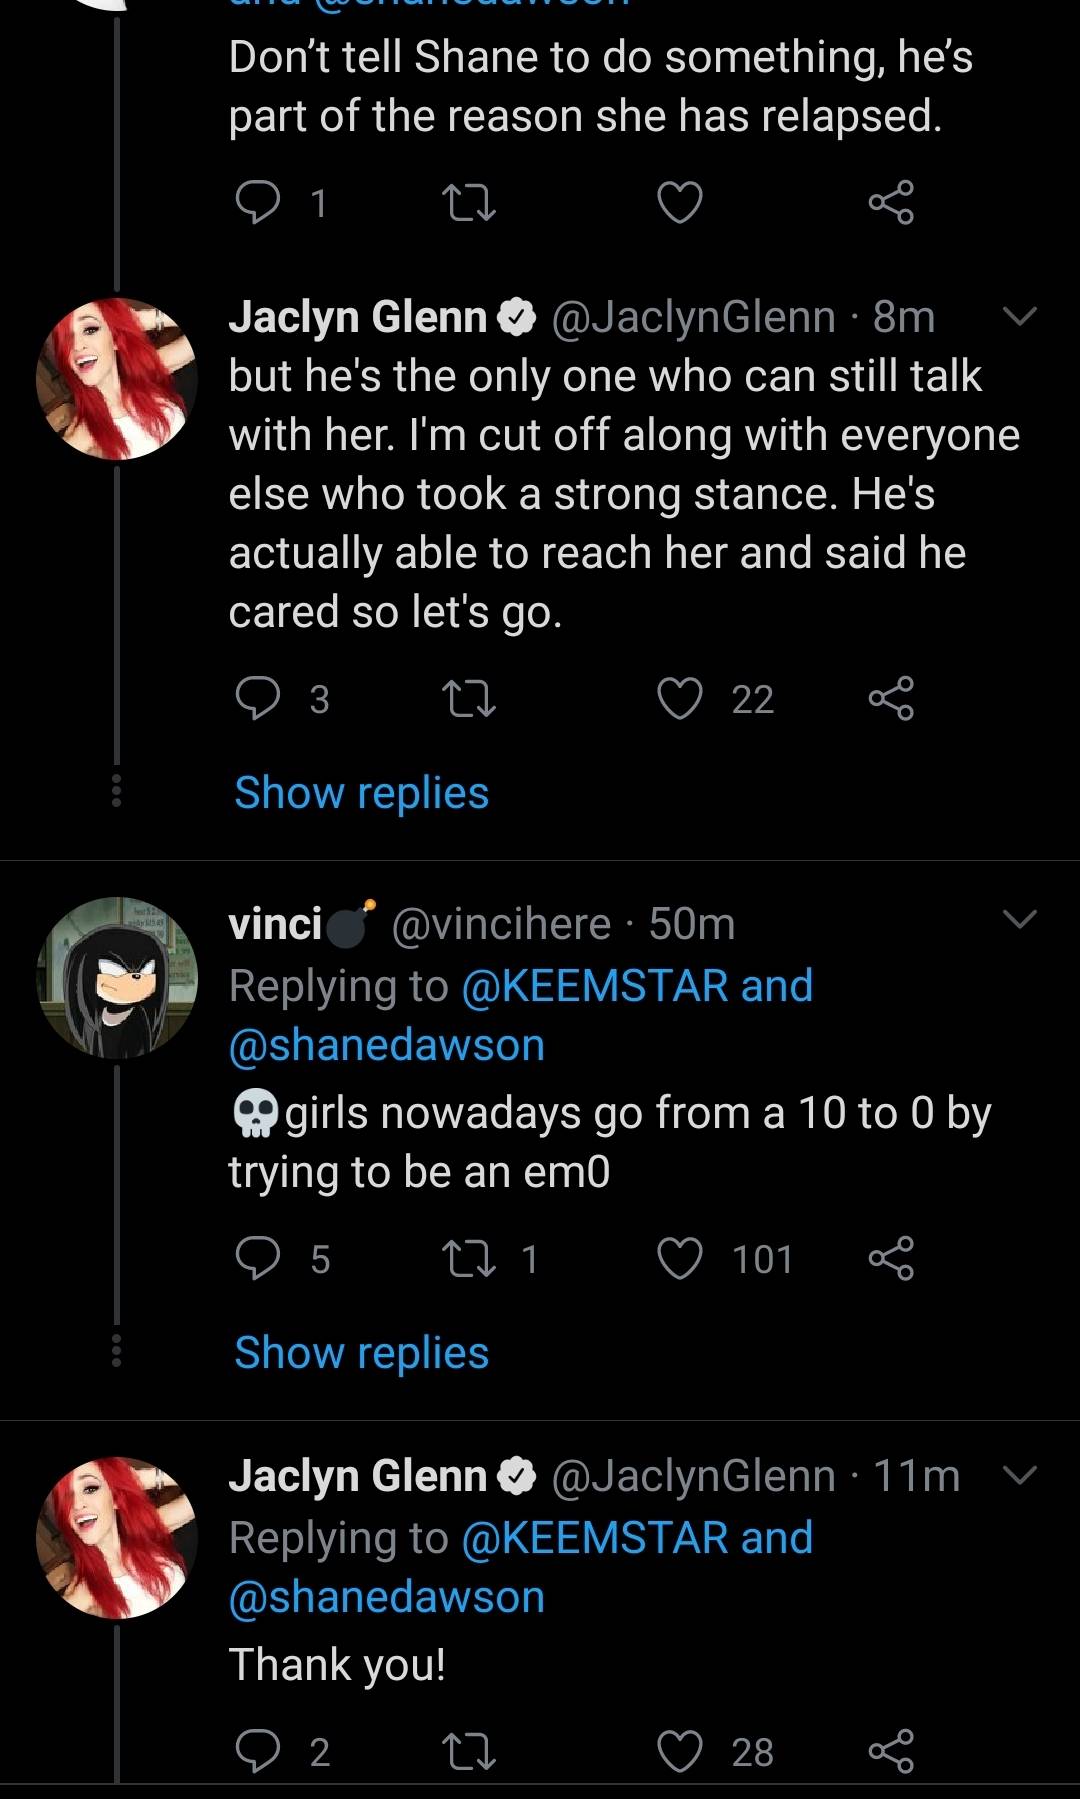Reply to Jaclyn's 'Thank you!' tweet

point(257,1751)
